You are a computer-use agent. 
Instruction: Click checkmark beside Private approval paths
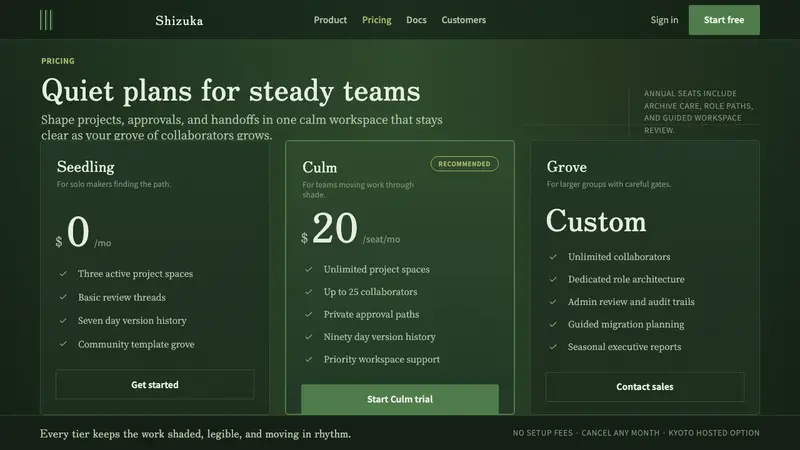tap(309, 314)
